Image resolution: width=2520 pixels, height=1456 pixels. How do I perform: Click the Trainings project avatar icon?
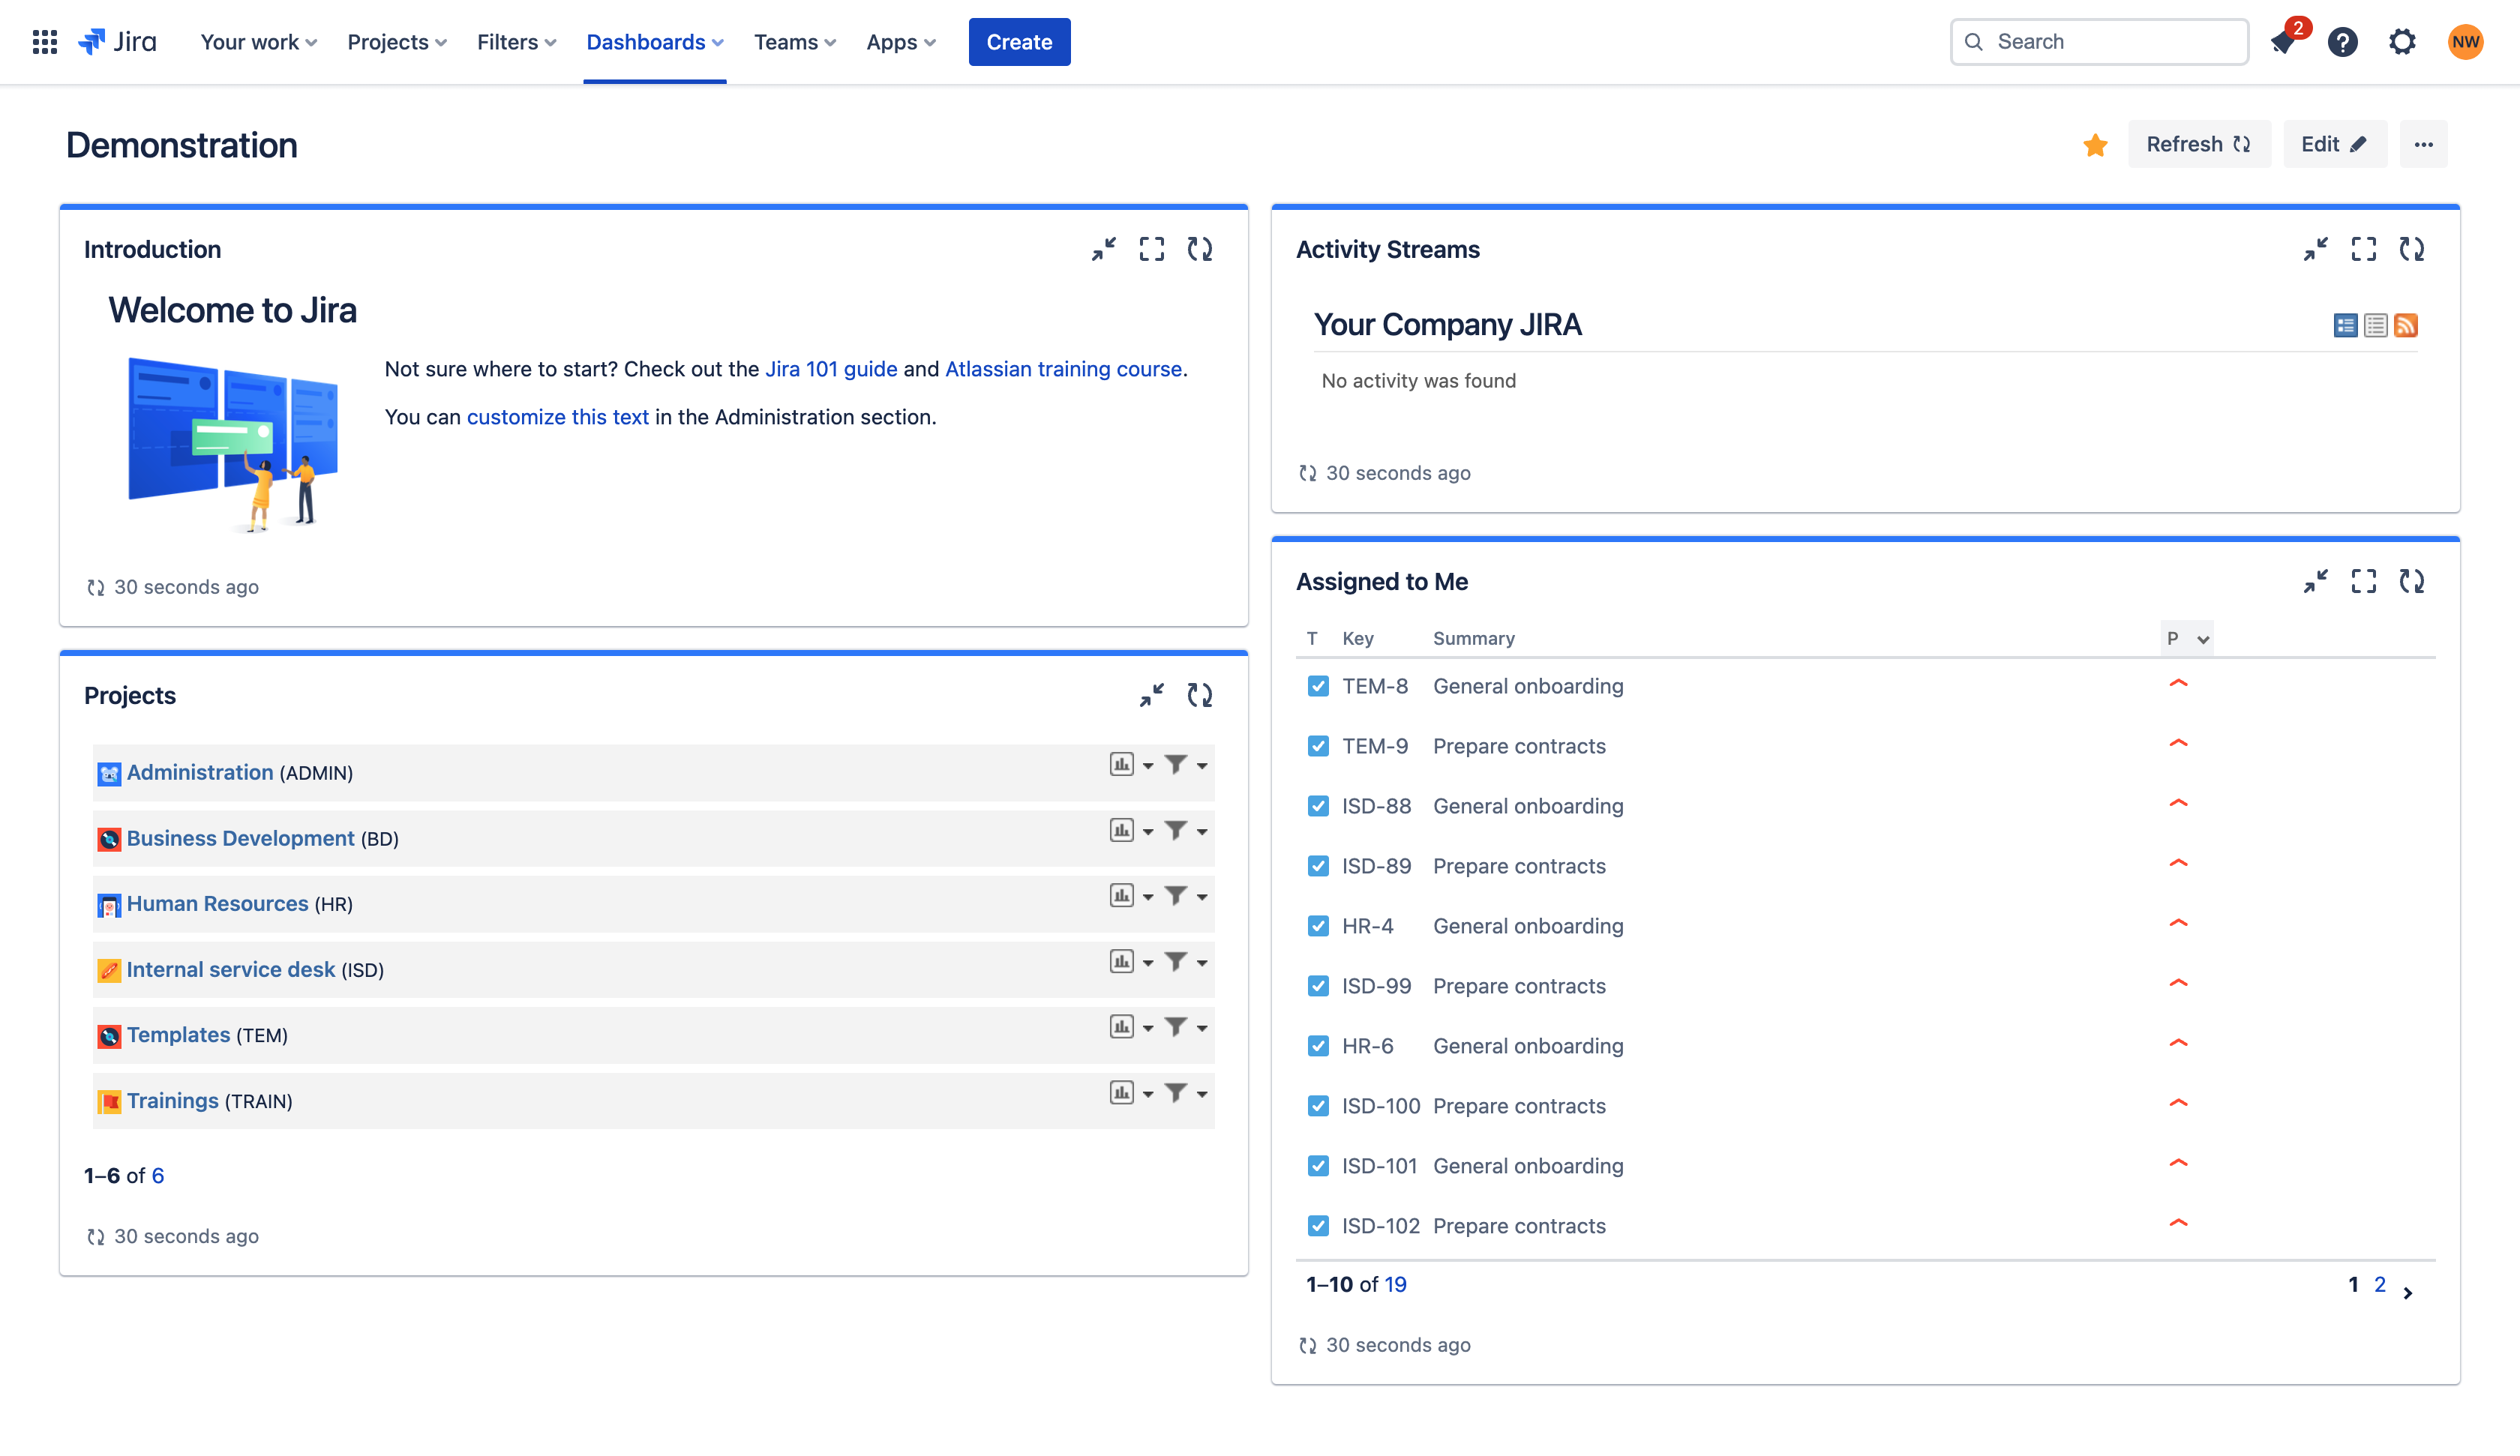pos(109,1101)
